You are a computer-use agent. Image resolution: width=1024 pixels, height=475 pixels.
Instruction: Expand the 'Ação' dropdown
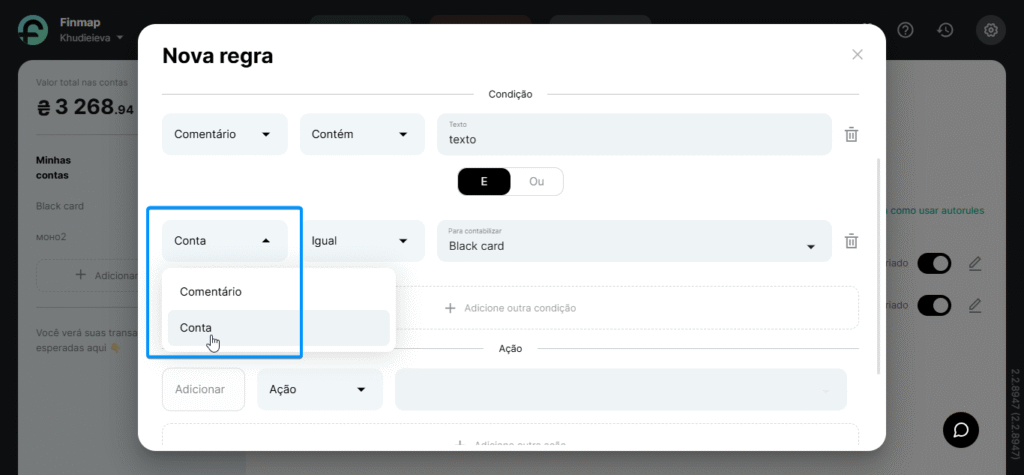320,389
